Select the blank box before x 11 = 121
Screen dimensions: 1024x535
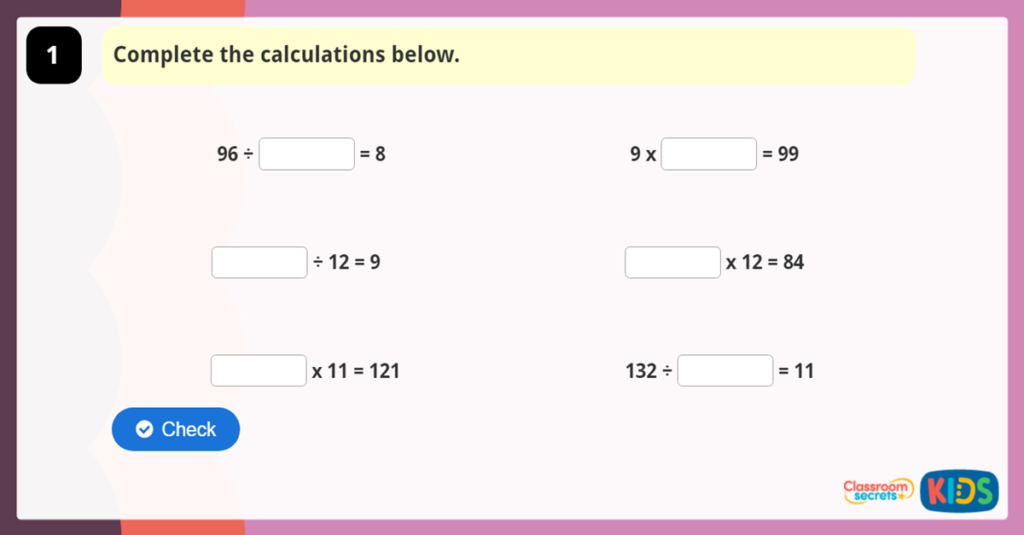259,371
